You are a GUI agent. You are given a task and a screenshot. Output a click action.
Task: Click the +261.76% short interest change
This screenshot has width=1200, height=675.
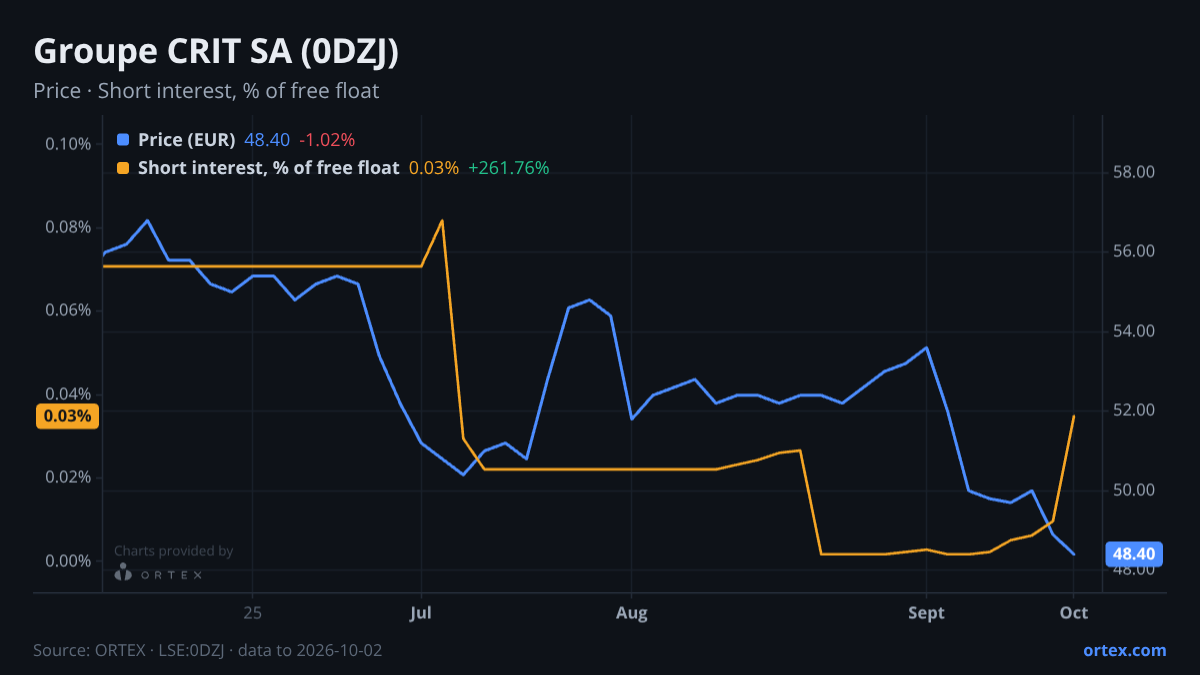[508, 168]
